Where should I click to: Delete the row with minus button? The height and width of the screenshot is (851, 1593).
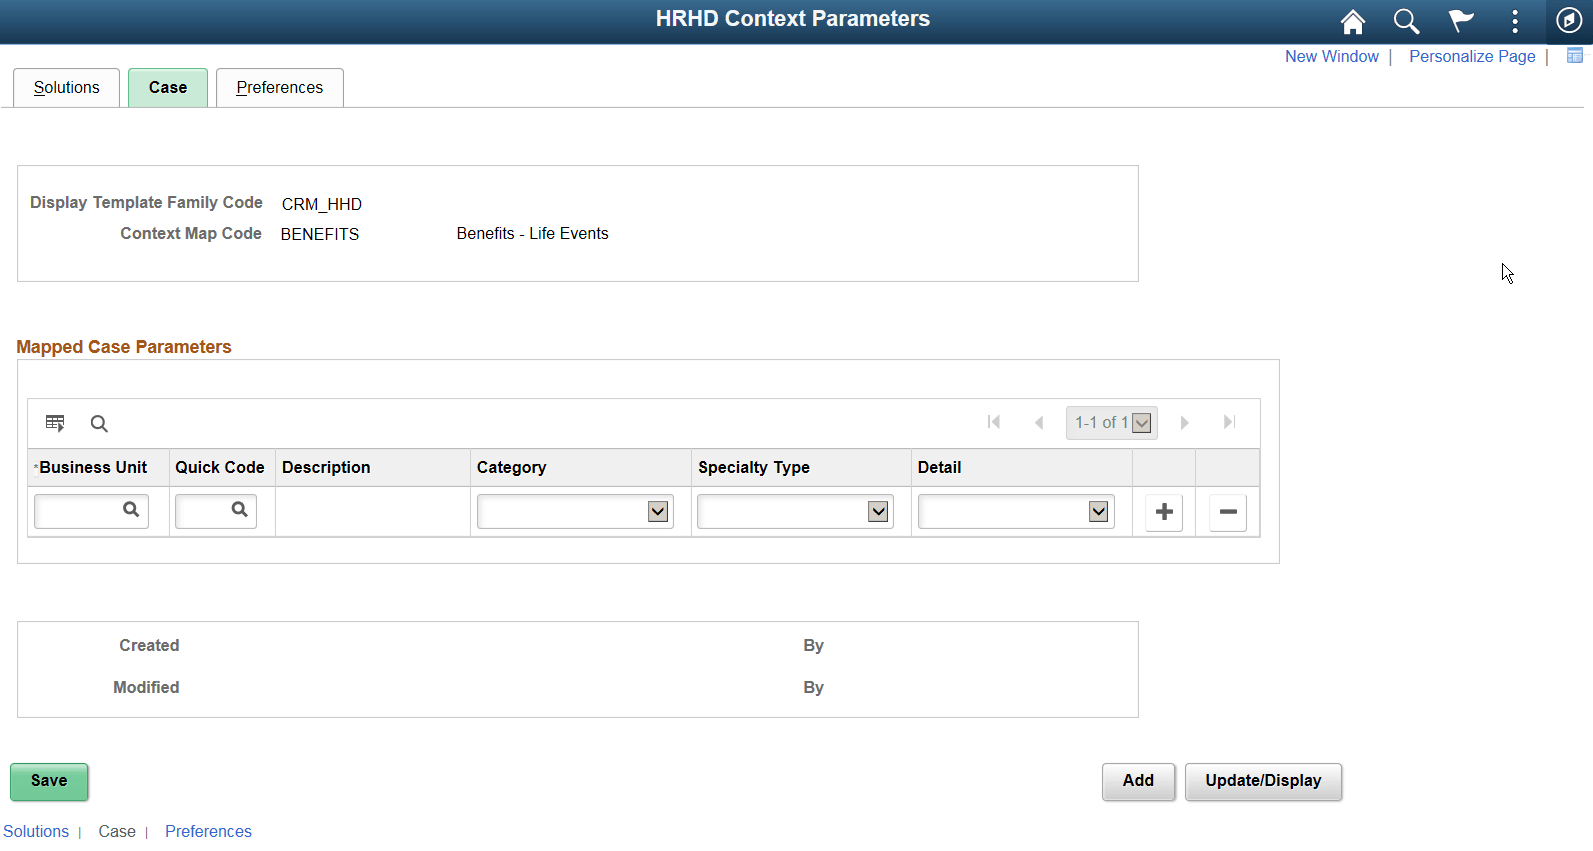click(1228, 512)
